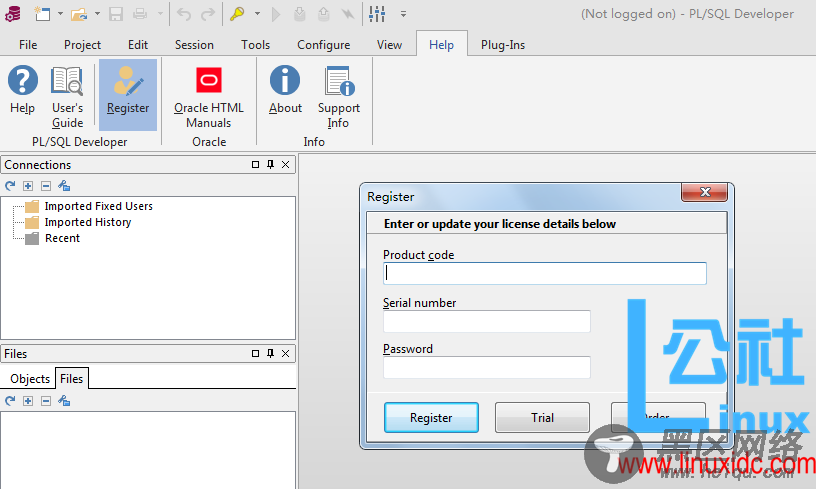Maximize the Connections panel

point(255,164)
